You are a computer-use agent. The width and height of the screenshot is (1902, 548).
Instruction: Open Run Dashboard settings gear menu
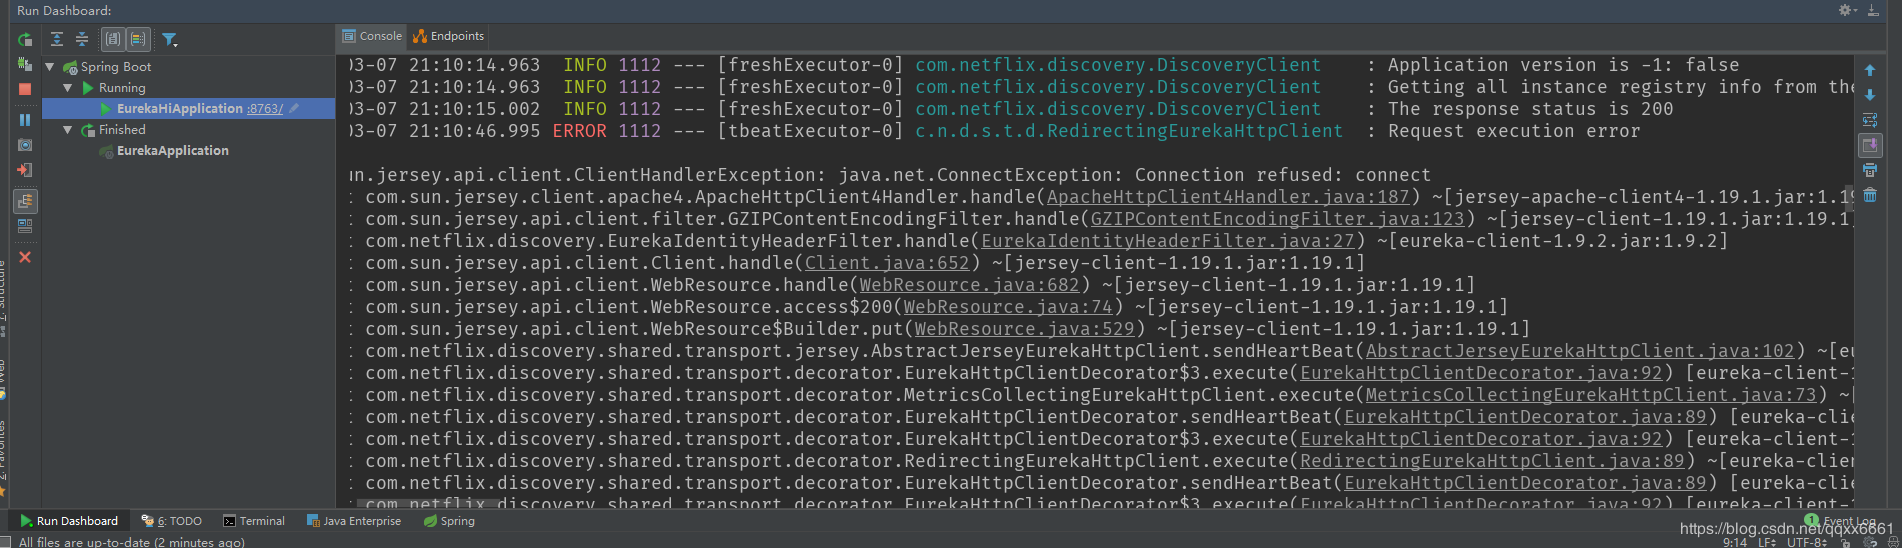pos(1846,10)
